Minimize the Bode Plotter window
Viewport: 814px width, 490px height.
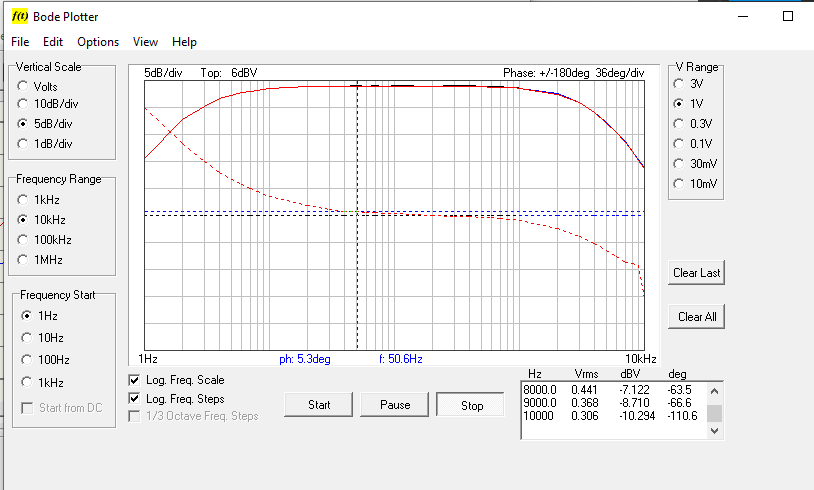tap(743, 16)
